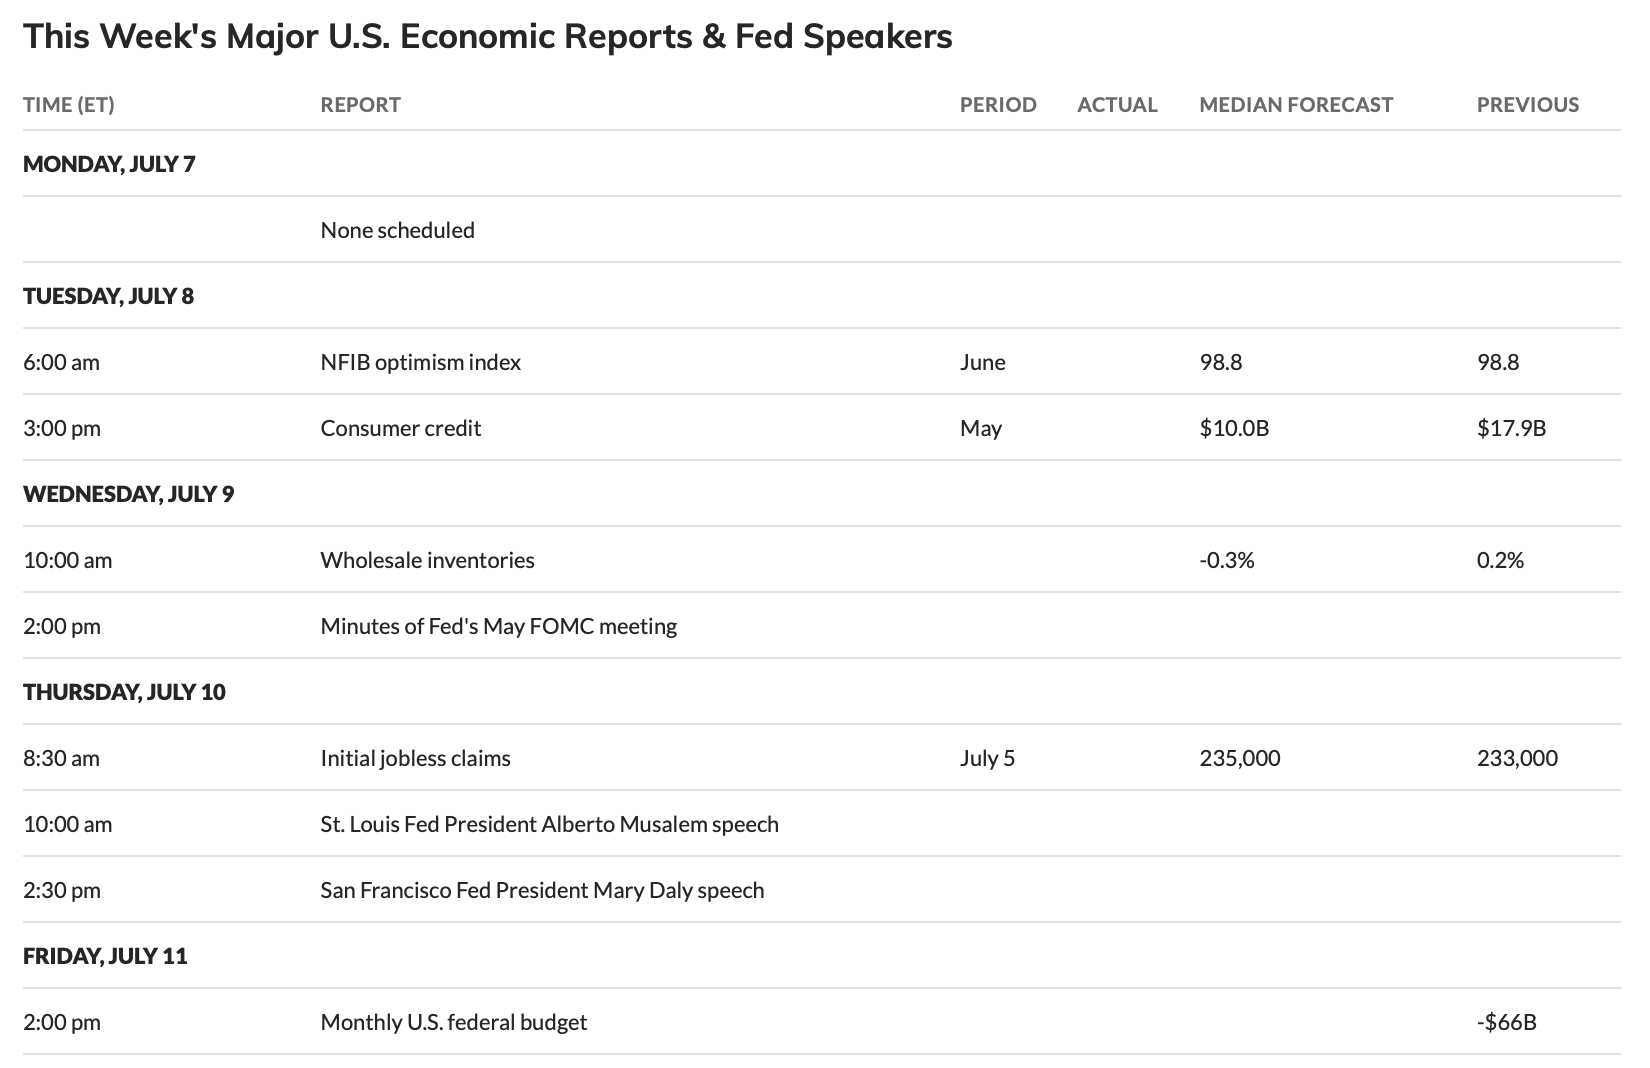Click the Monday, July 7 day heading
Viewport: 1650px width, 1068px height.
pyautogui.click(x=109, y=164)
